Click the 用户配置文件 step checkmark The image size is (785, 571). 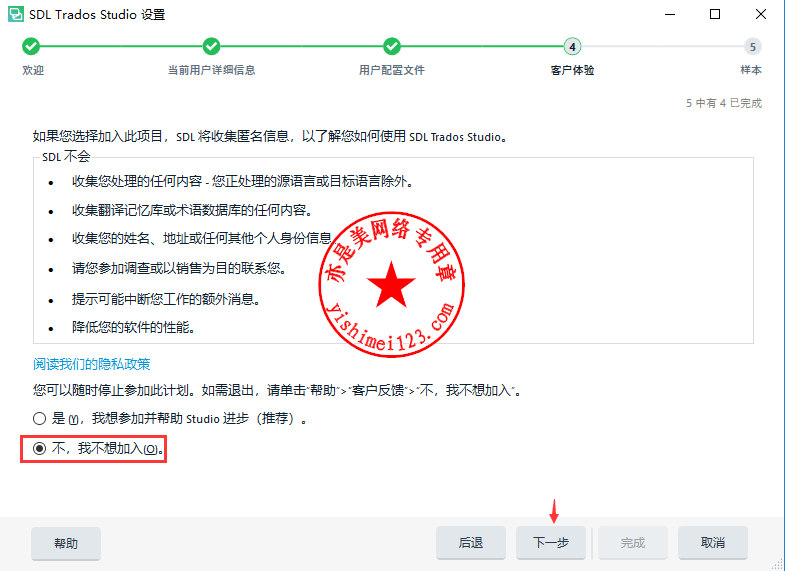tap(392, 47)
